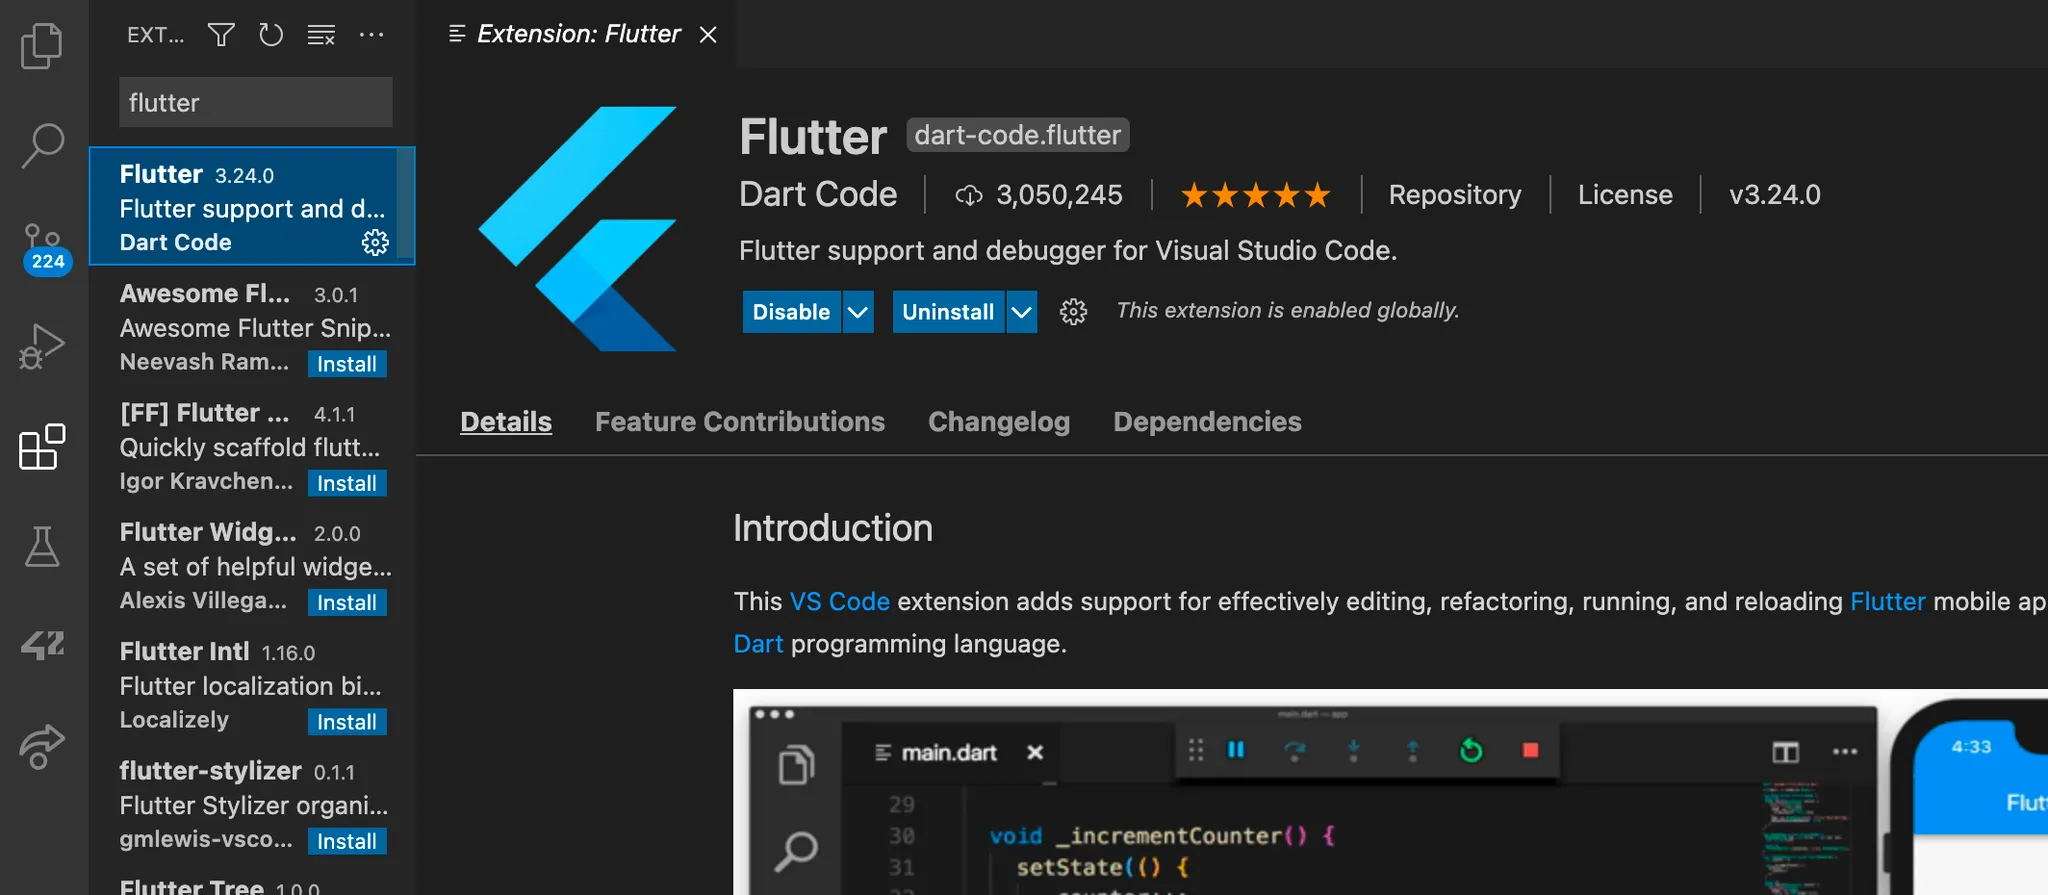Click the demo screenshot in Introduction
2048x895 pixels.
pos(1390,792)
